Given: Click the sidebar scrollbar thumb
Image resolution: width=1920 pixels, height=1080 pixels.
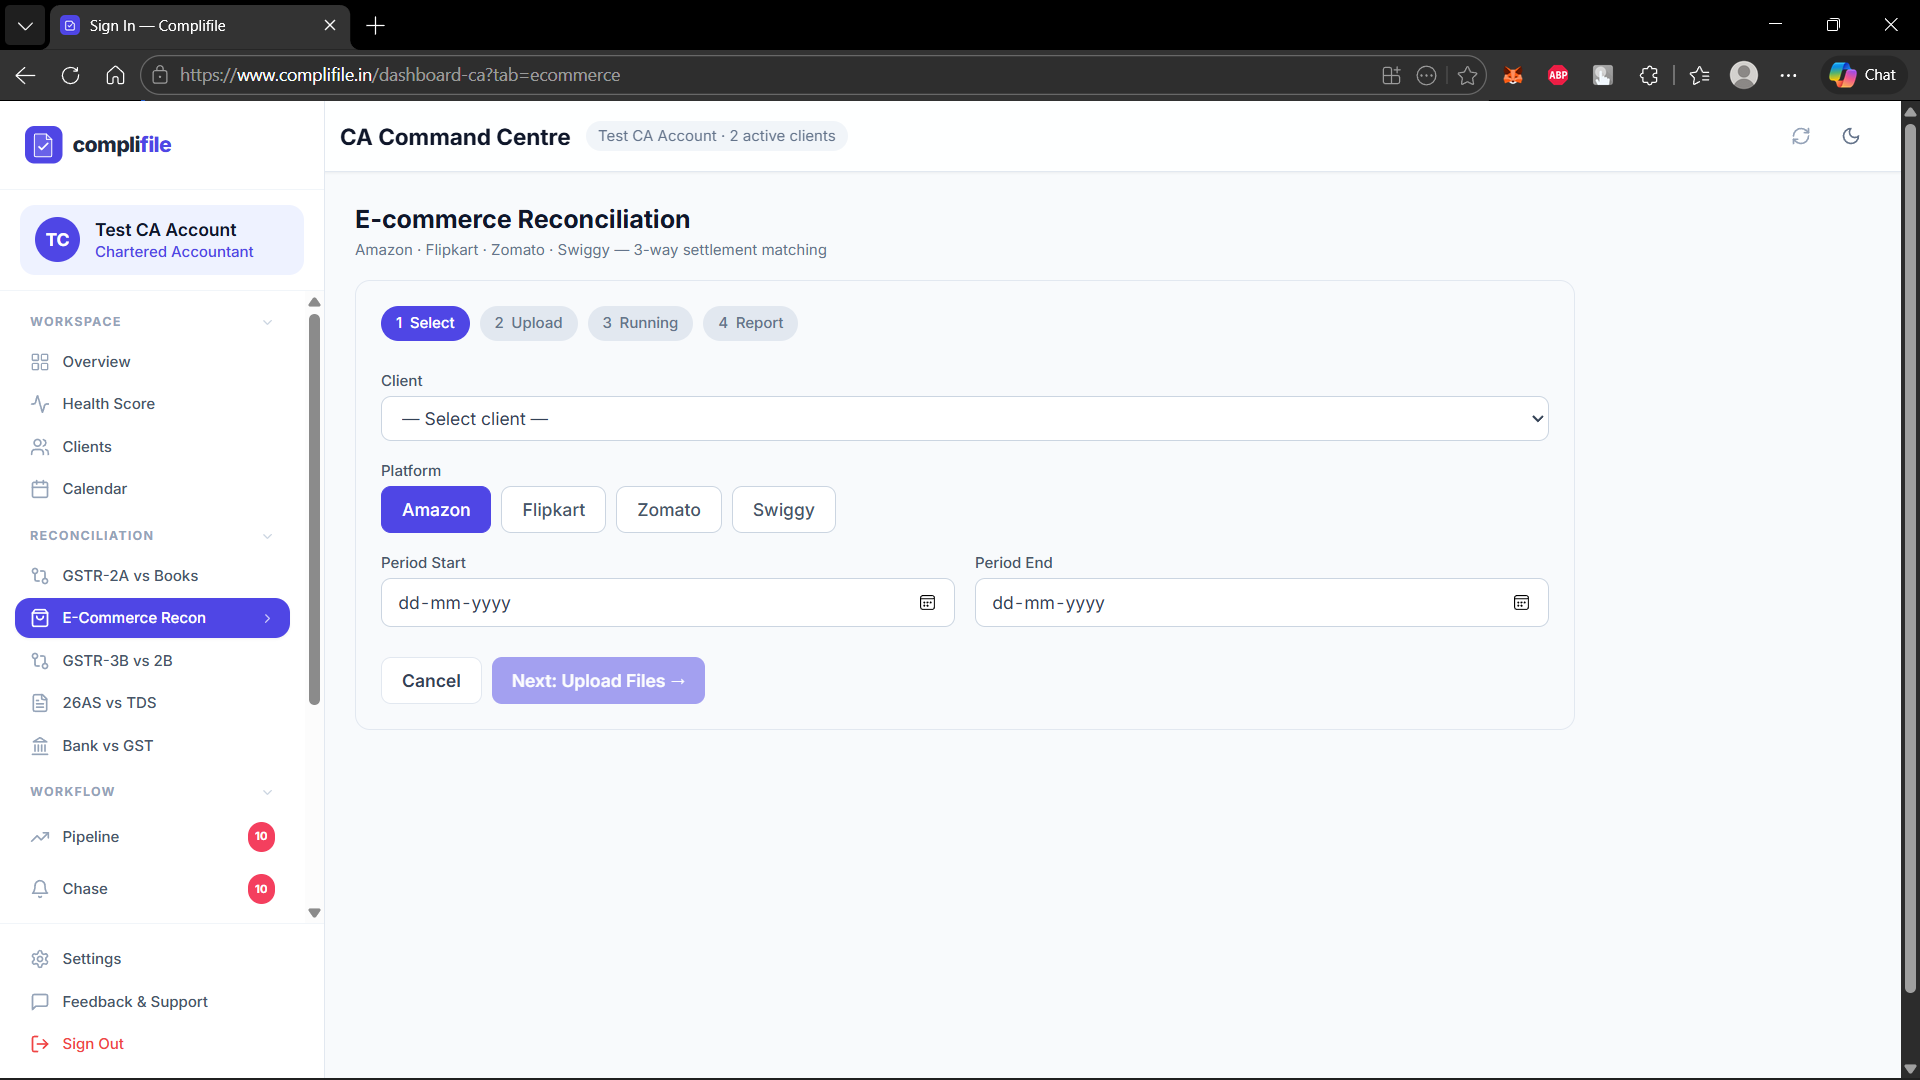Looking at the screenshot, I should click(314, 510).
